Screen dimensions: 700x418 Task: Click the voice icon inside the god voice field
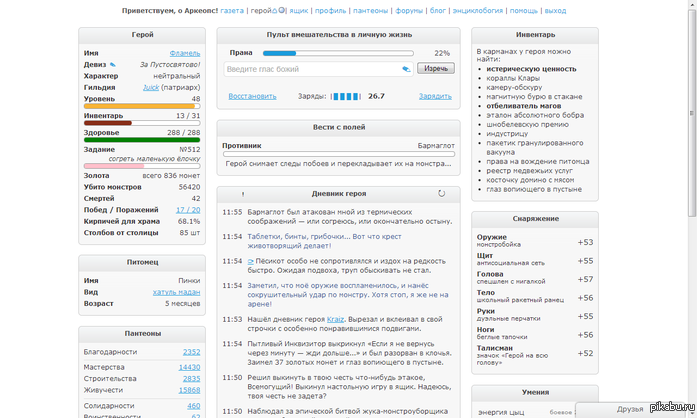pyautogui.click(x=406, y=69)
